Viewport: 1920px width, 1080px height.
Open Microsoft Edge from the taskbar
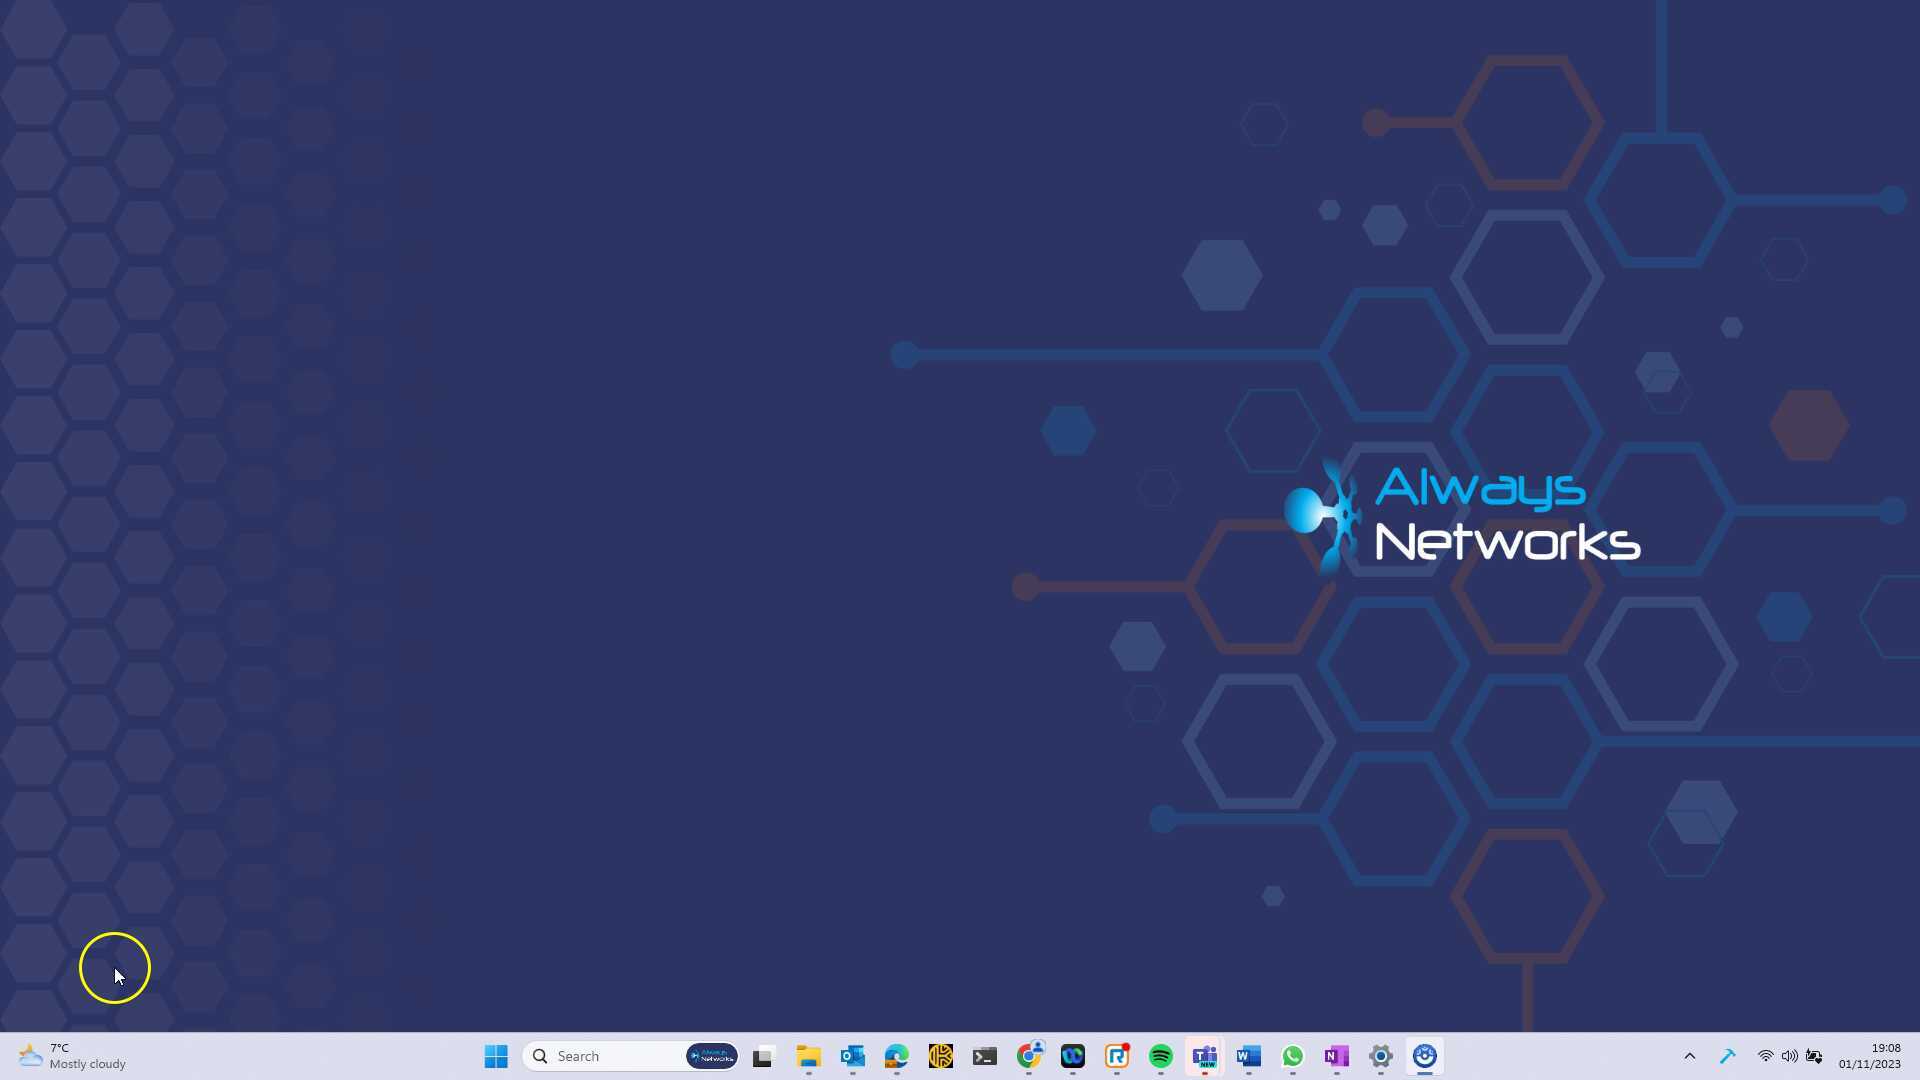pyautogui.click(x=896, y=1056)
